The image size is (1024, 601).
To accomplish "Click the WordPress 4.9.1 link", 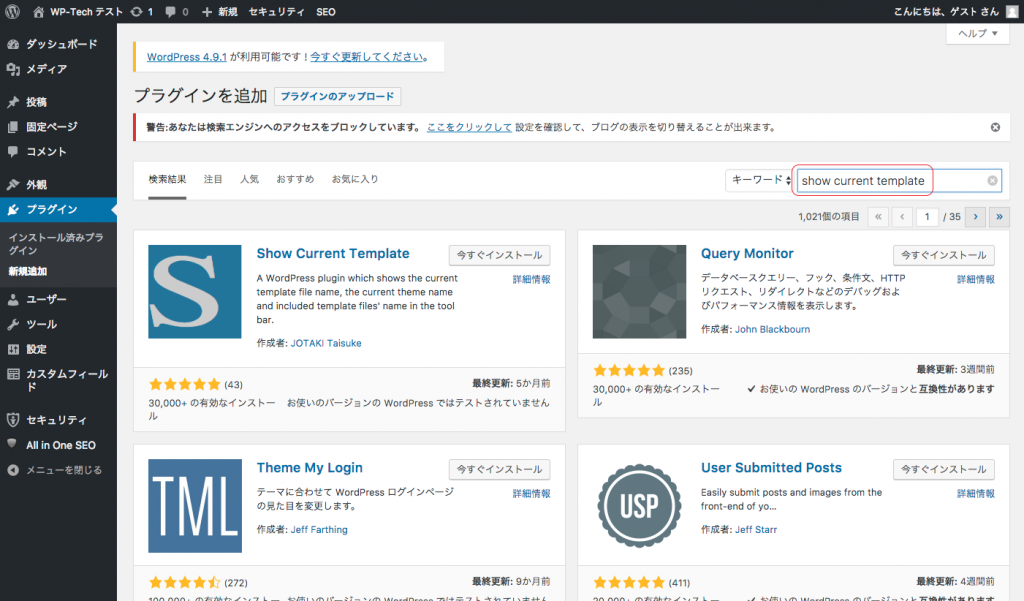I will [187, 57].
